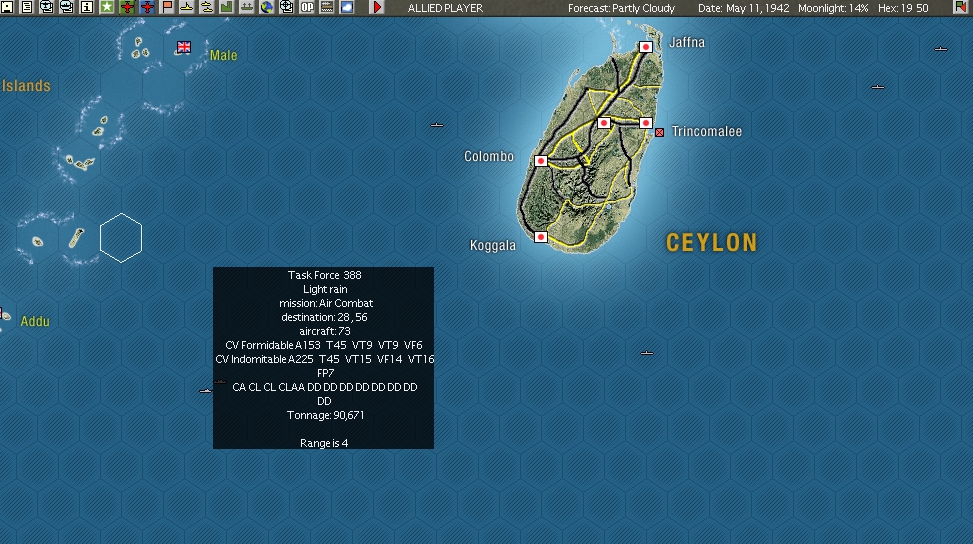Viewport: 973px width, 544px height.
Task: Click 'Light rain' tooltip line
Action: point(325,289)
